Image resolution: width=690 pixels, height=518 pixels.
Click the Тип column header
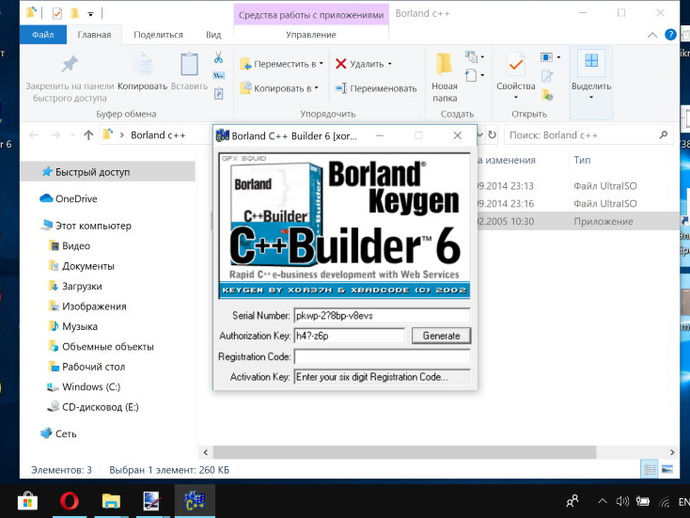coord(582,160)
